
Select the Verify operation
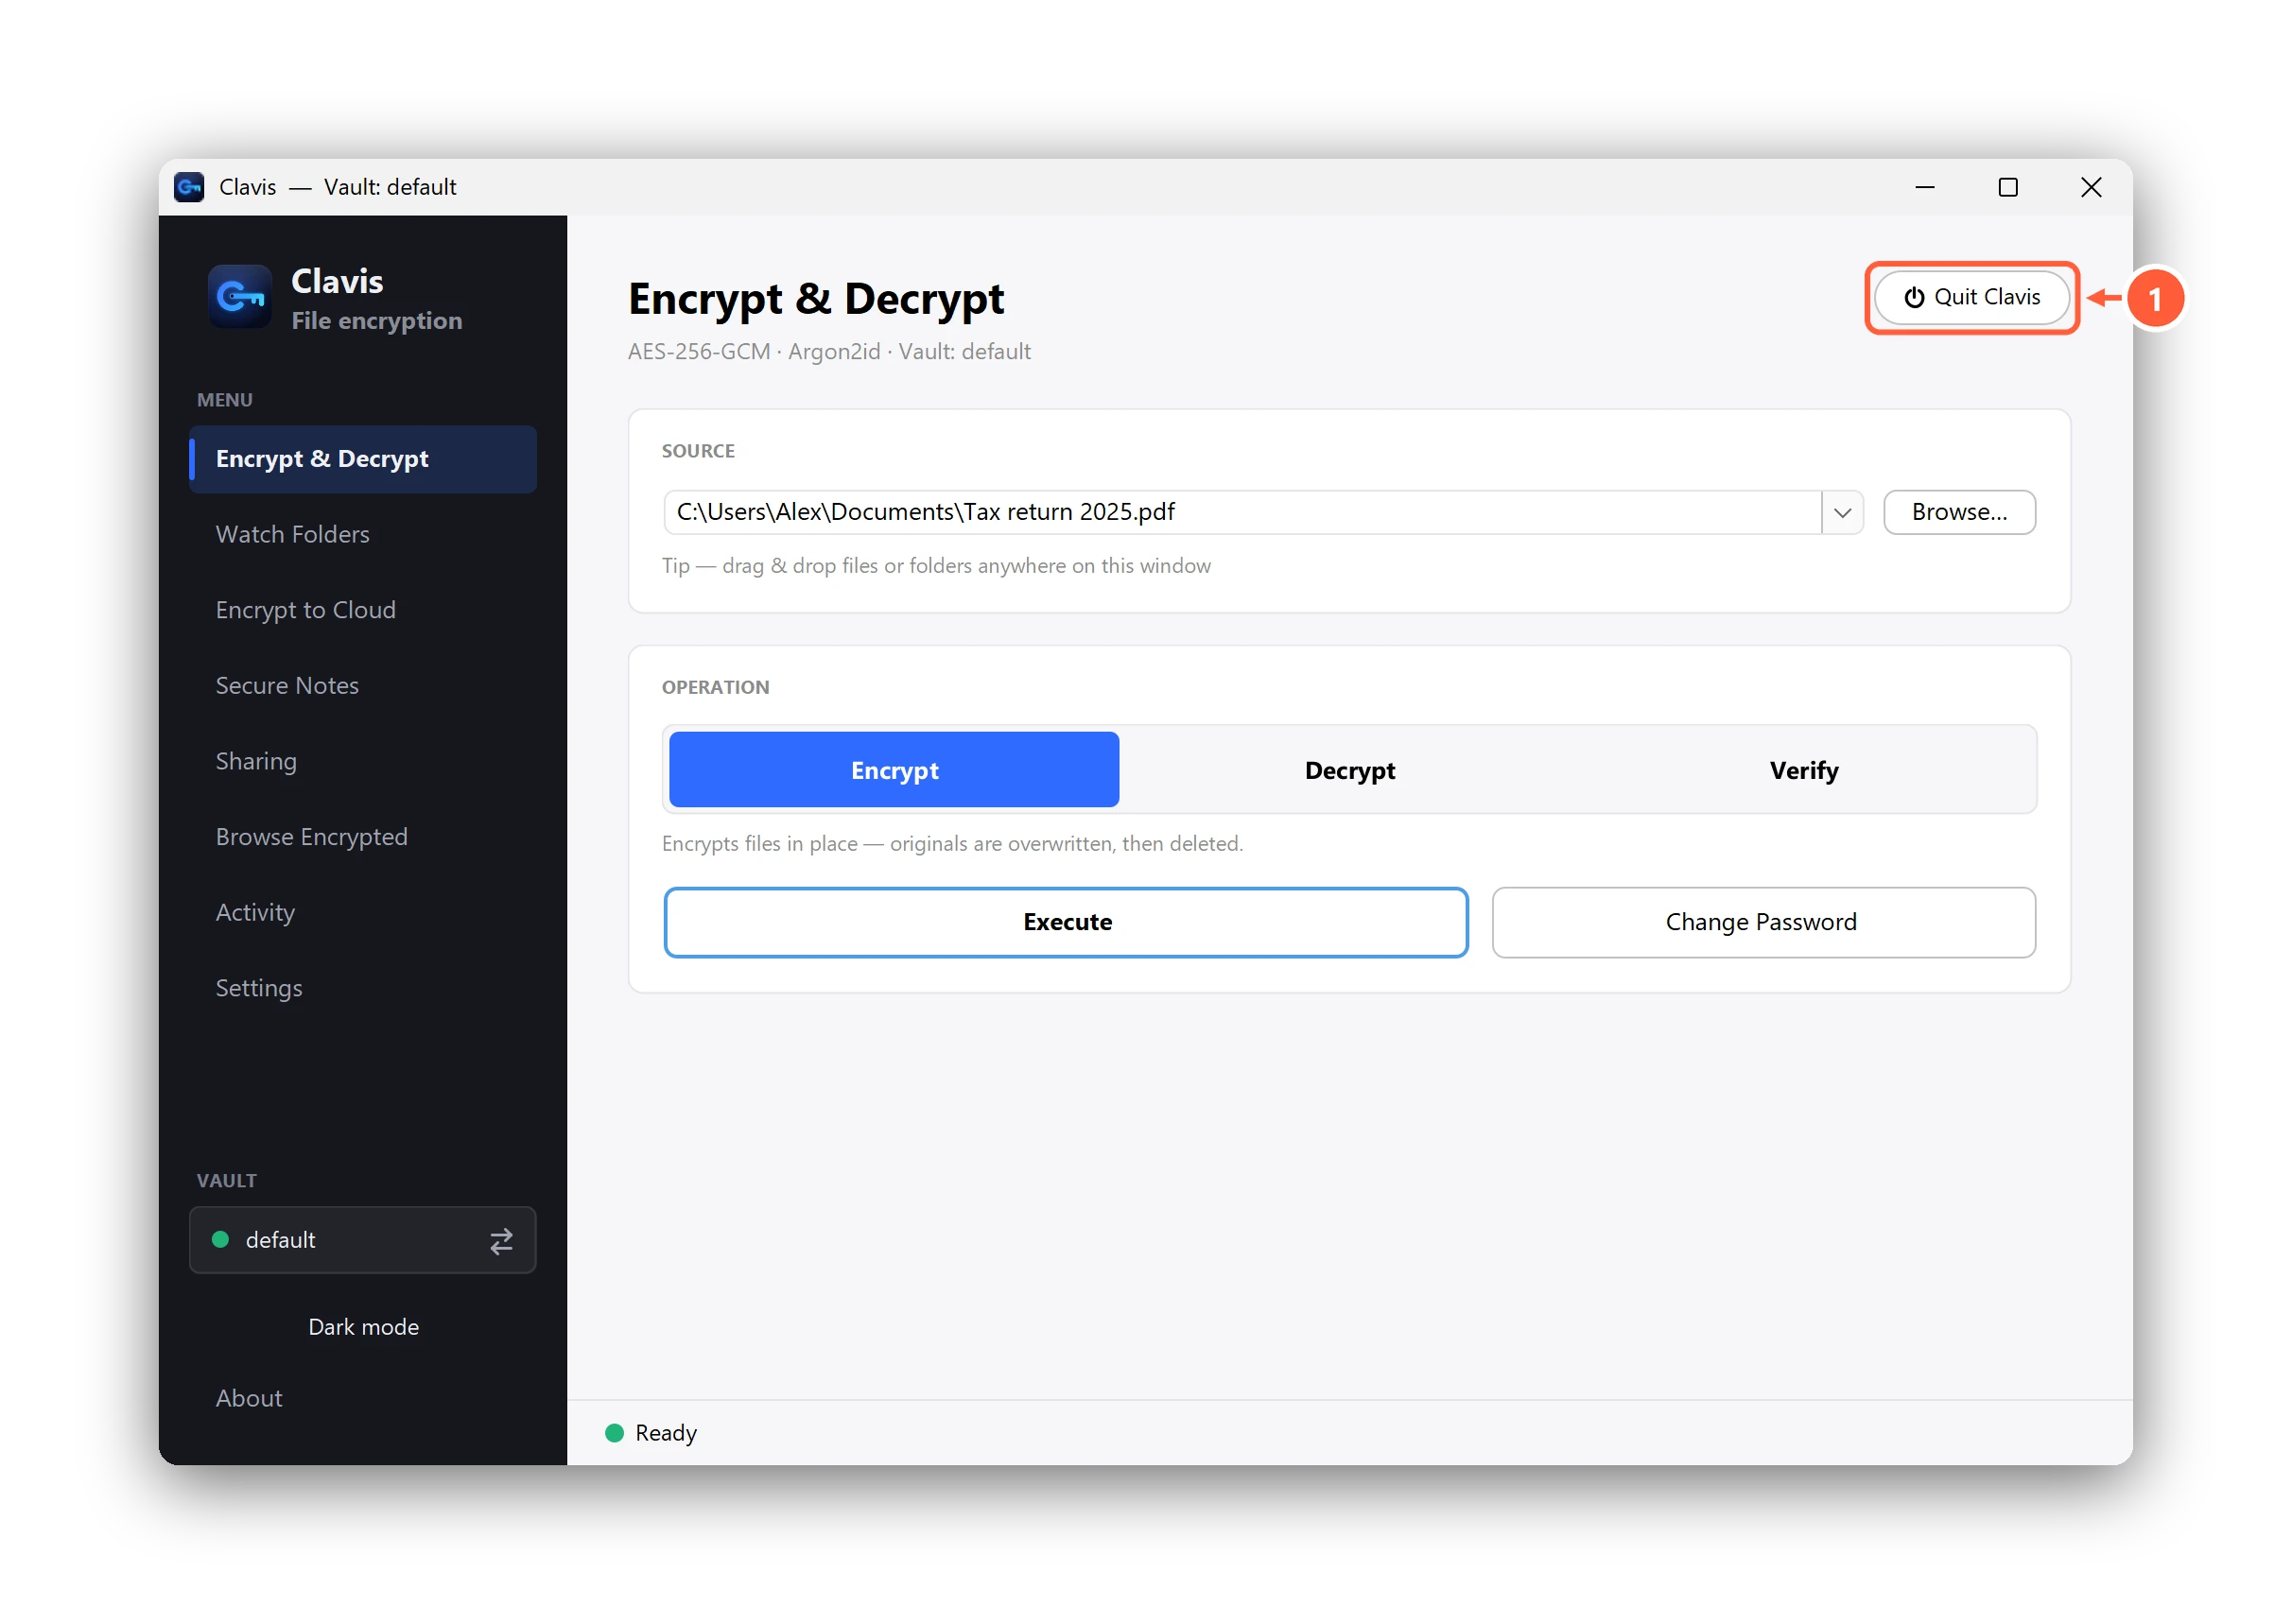tap(1803, 770)
